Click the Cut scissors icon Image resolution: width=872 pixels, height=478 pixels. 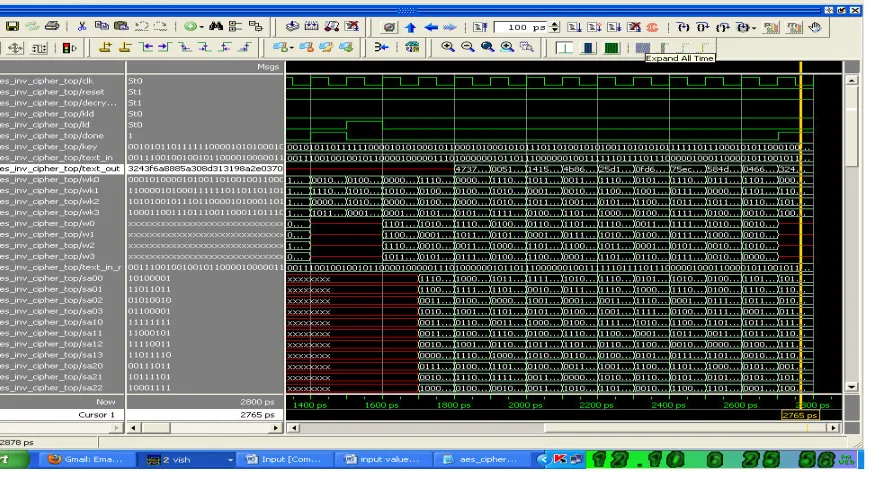coord(82,26)
